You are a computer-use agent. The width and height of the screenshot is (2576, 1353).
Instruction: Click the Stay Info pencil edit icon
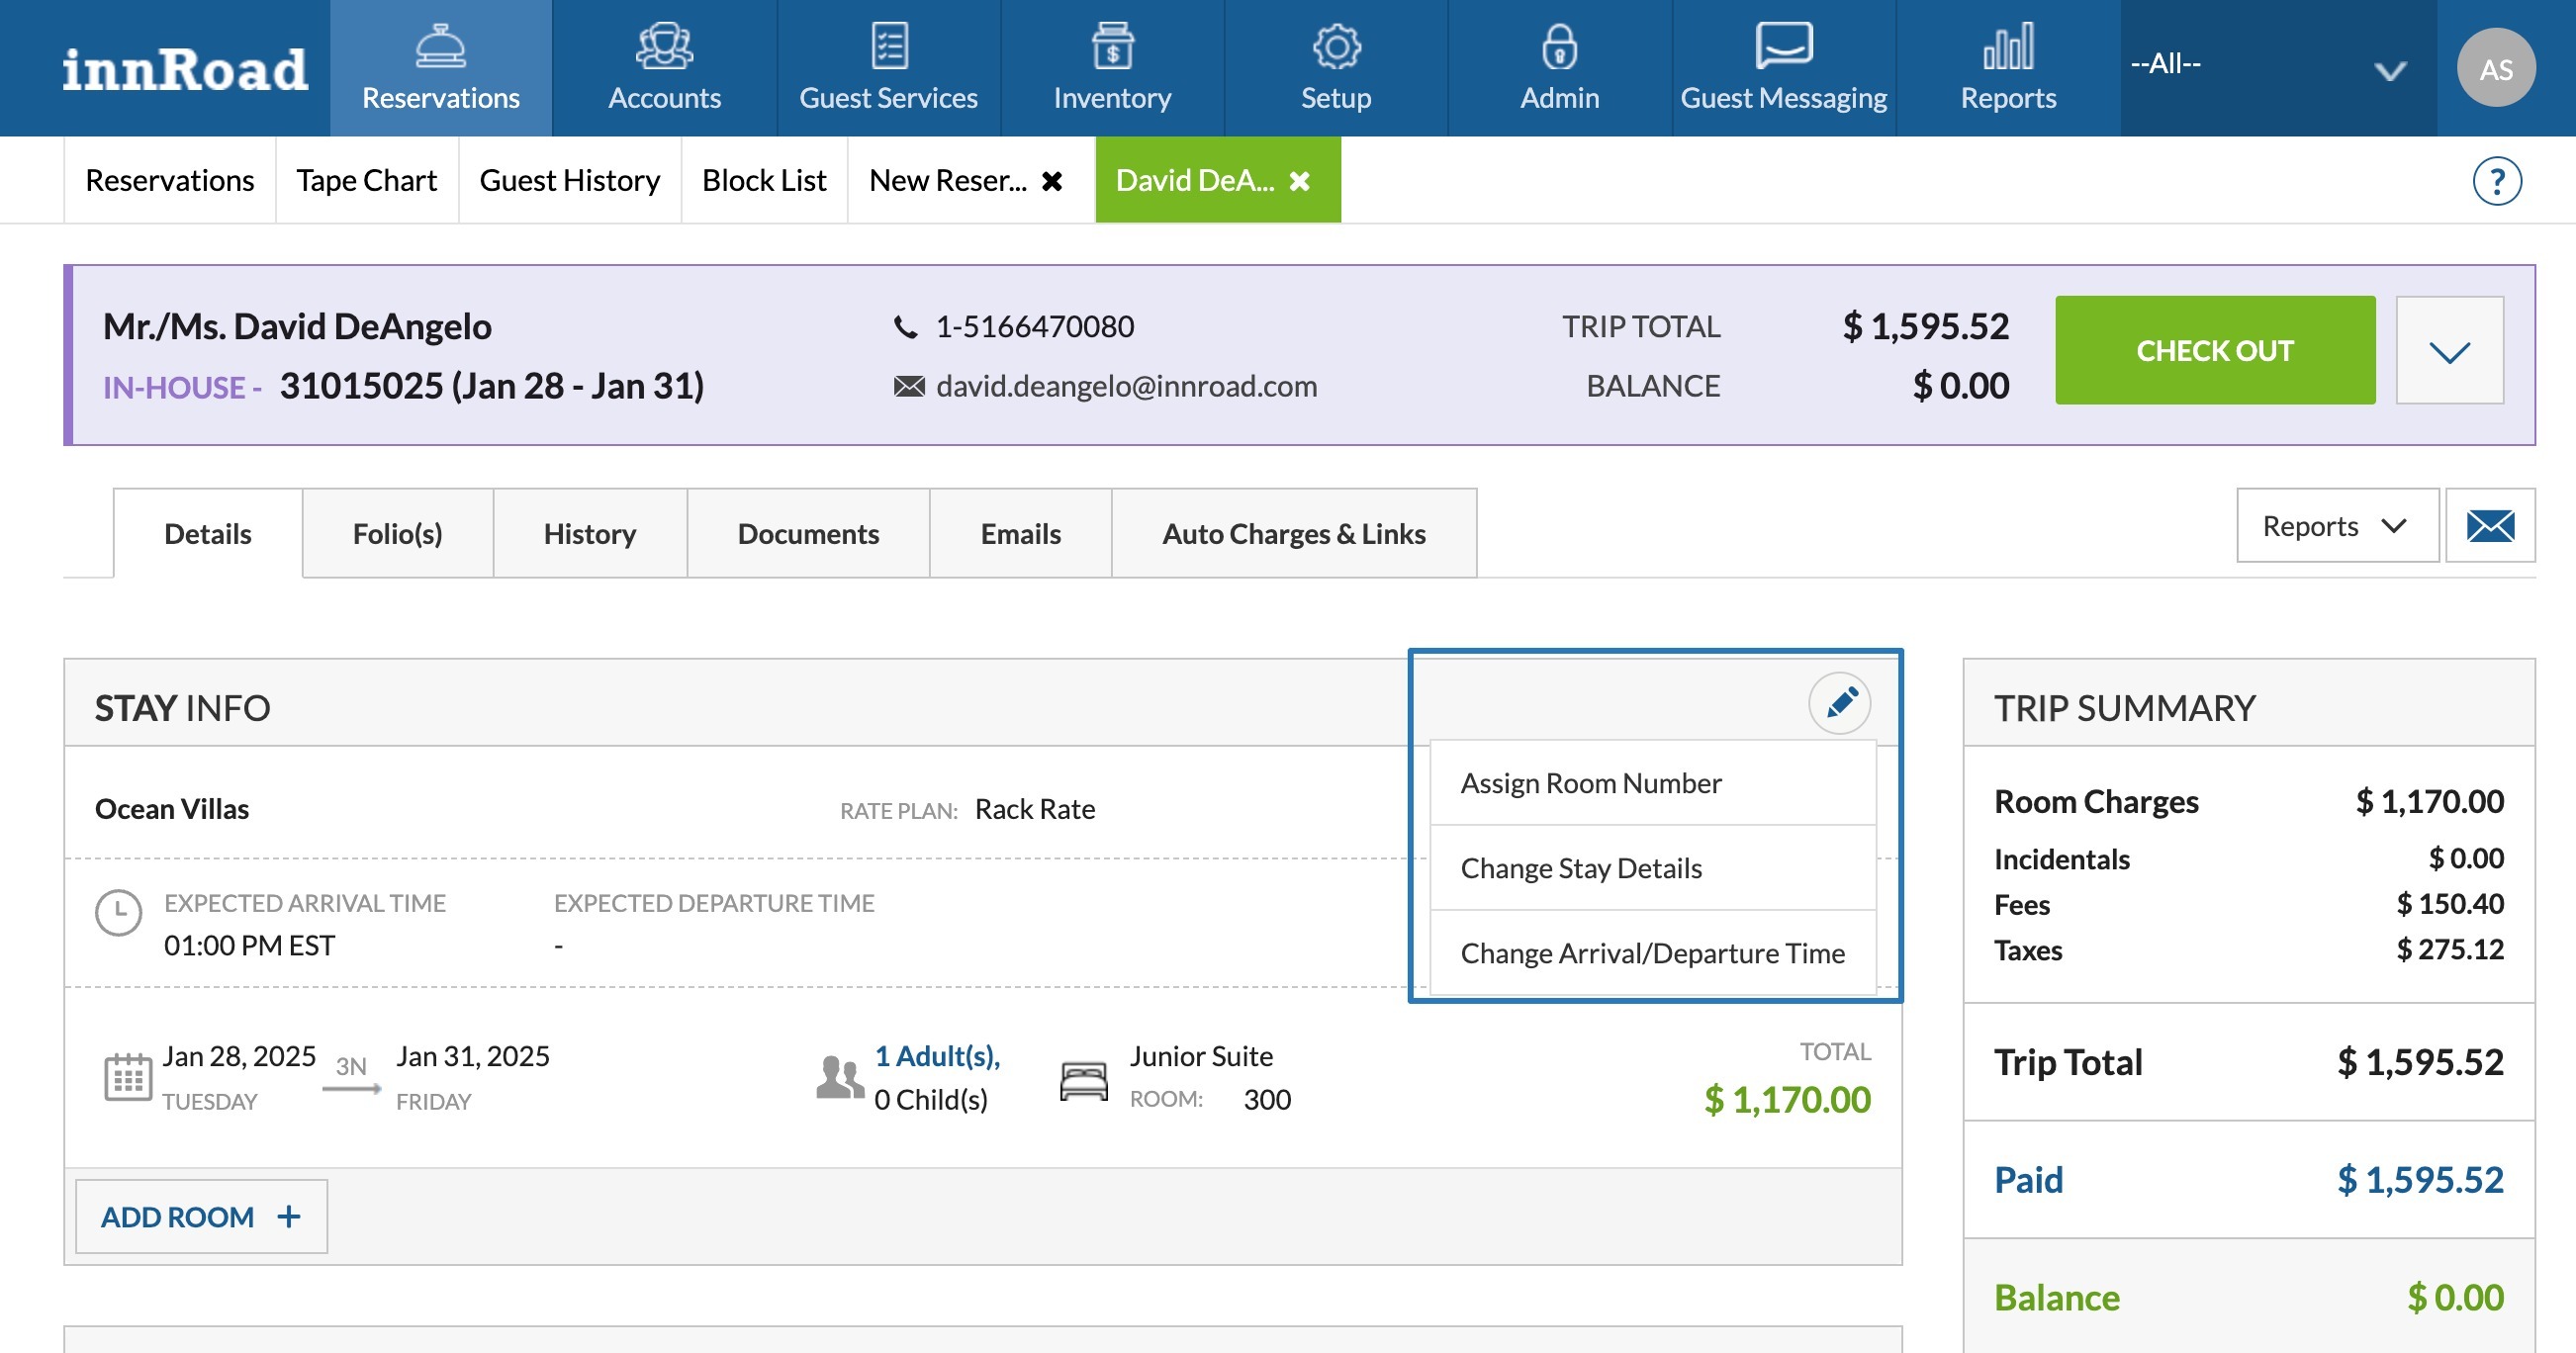1840,704
